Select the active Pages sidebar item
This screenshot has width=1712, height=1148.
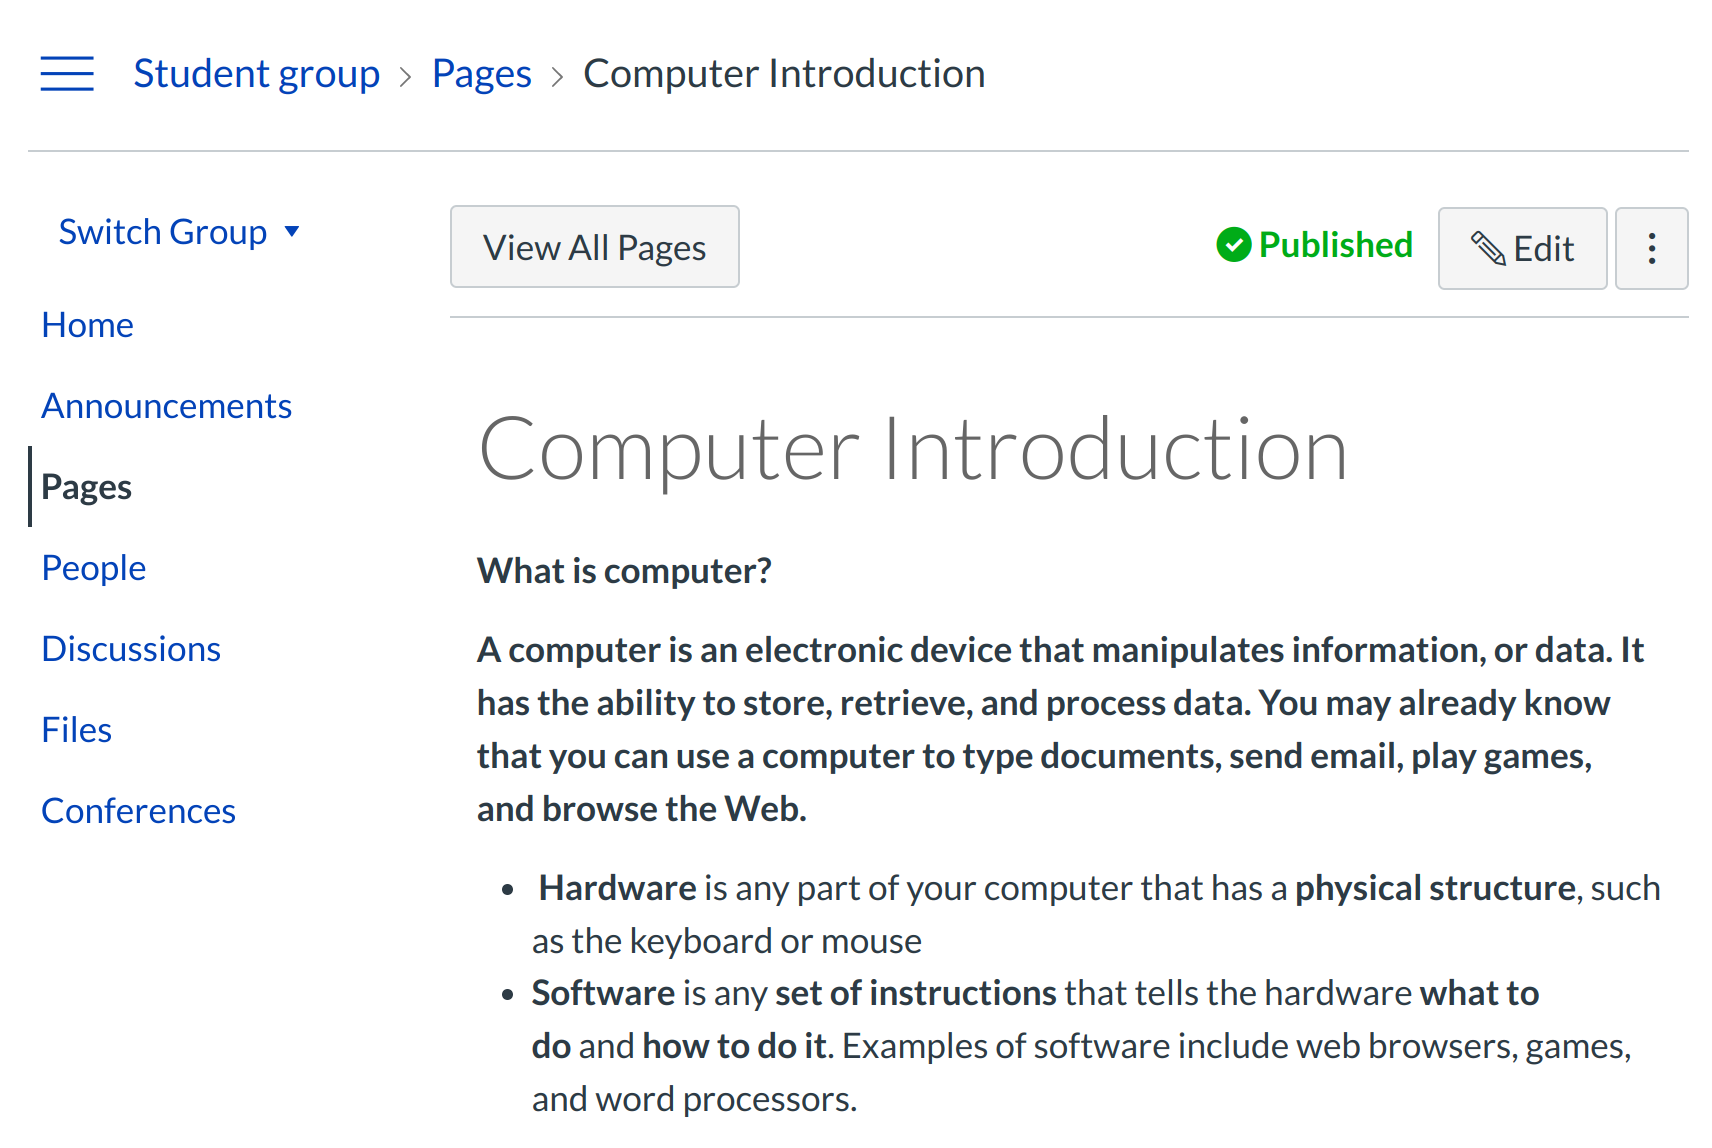pos(86,487)
